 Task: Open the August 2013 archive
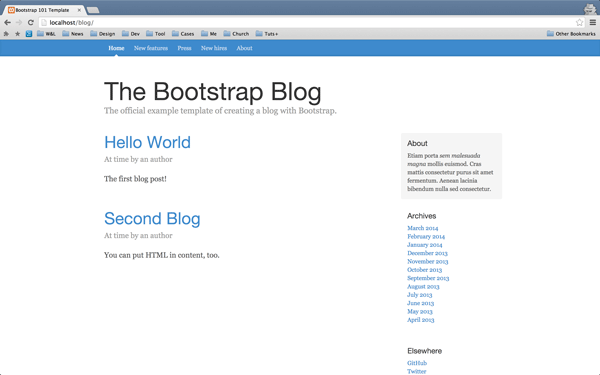click(423, 287)
